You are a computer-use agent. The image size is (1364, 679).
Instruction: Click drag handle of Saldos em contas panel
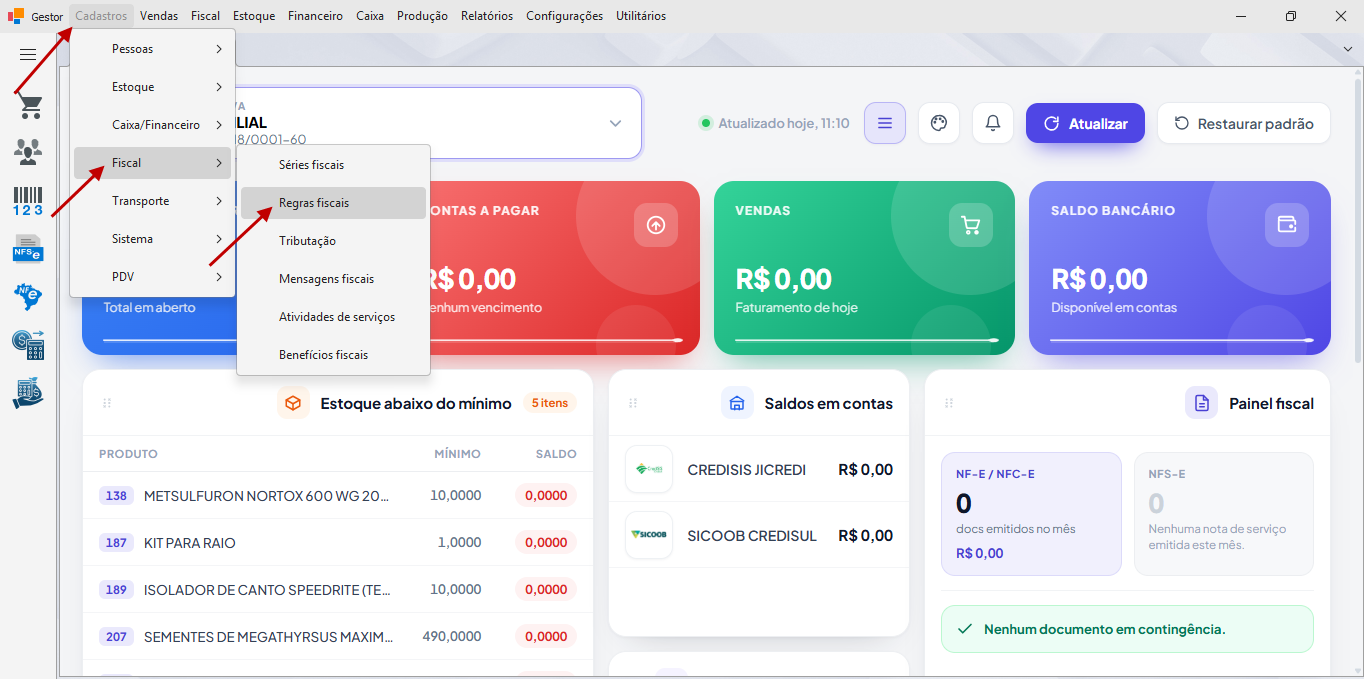pyautogui.click(x=633, y=403)
